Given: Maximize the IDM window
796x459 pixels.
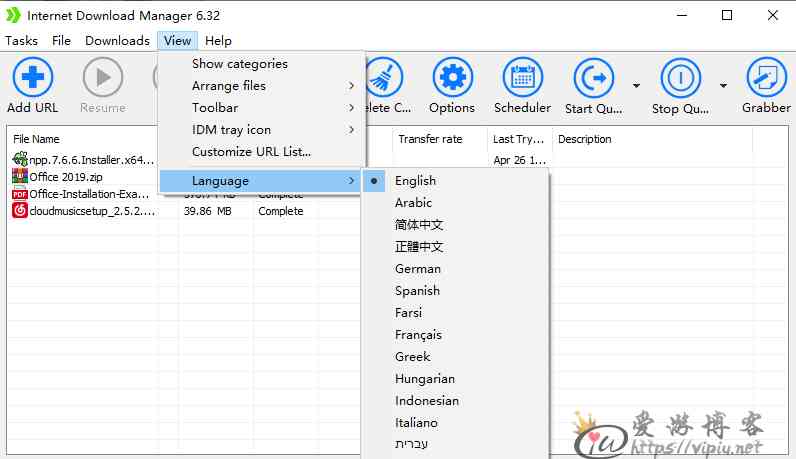Looking at the screenshot, I should coord(727,15).
